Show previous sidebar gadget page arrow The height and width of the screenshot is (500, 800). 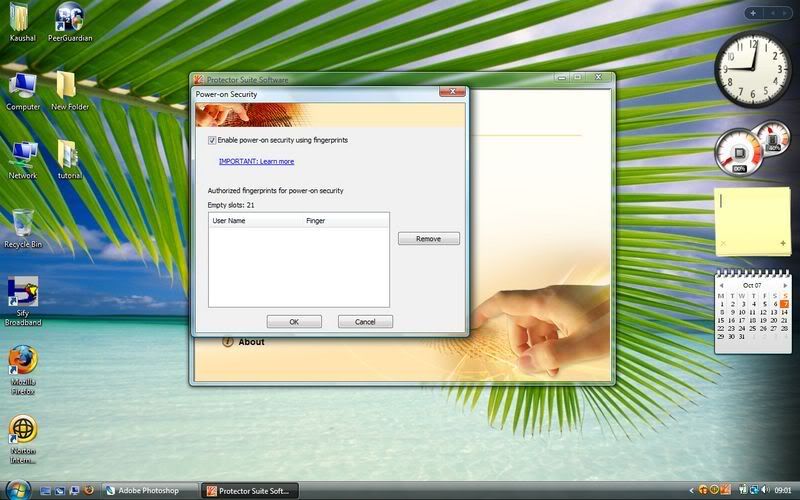(772, 13)
